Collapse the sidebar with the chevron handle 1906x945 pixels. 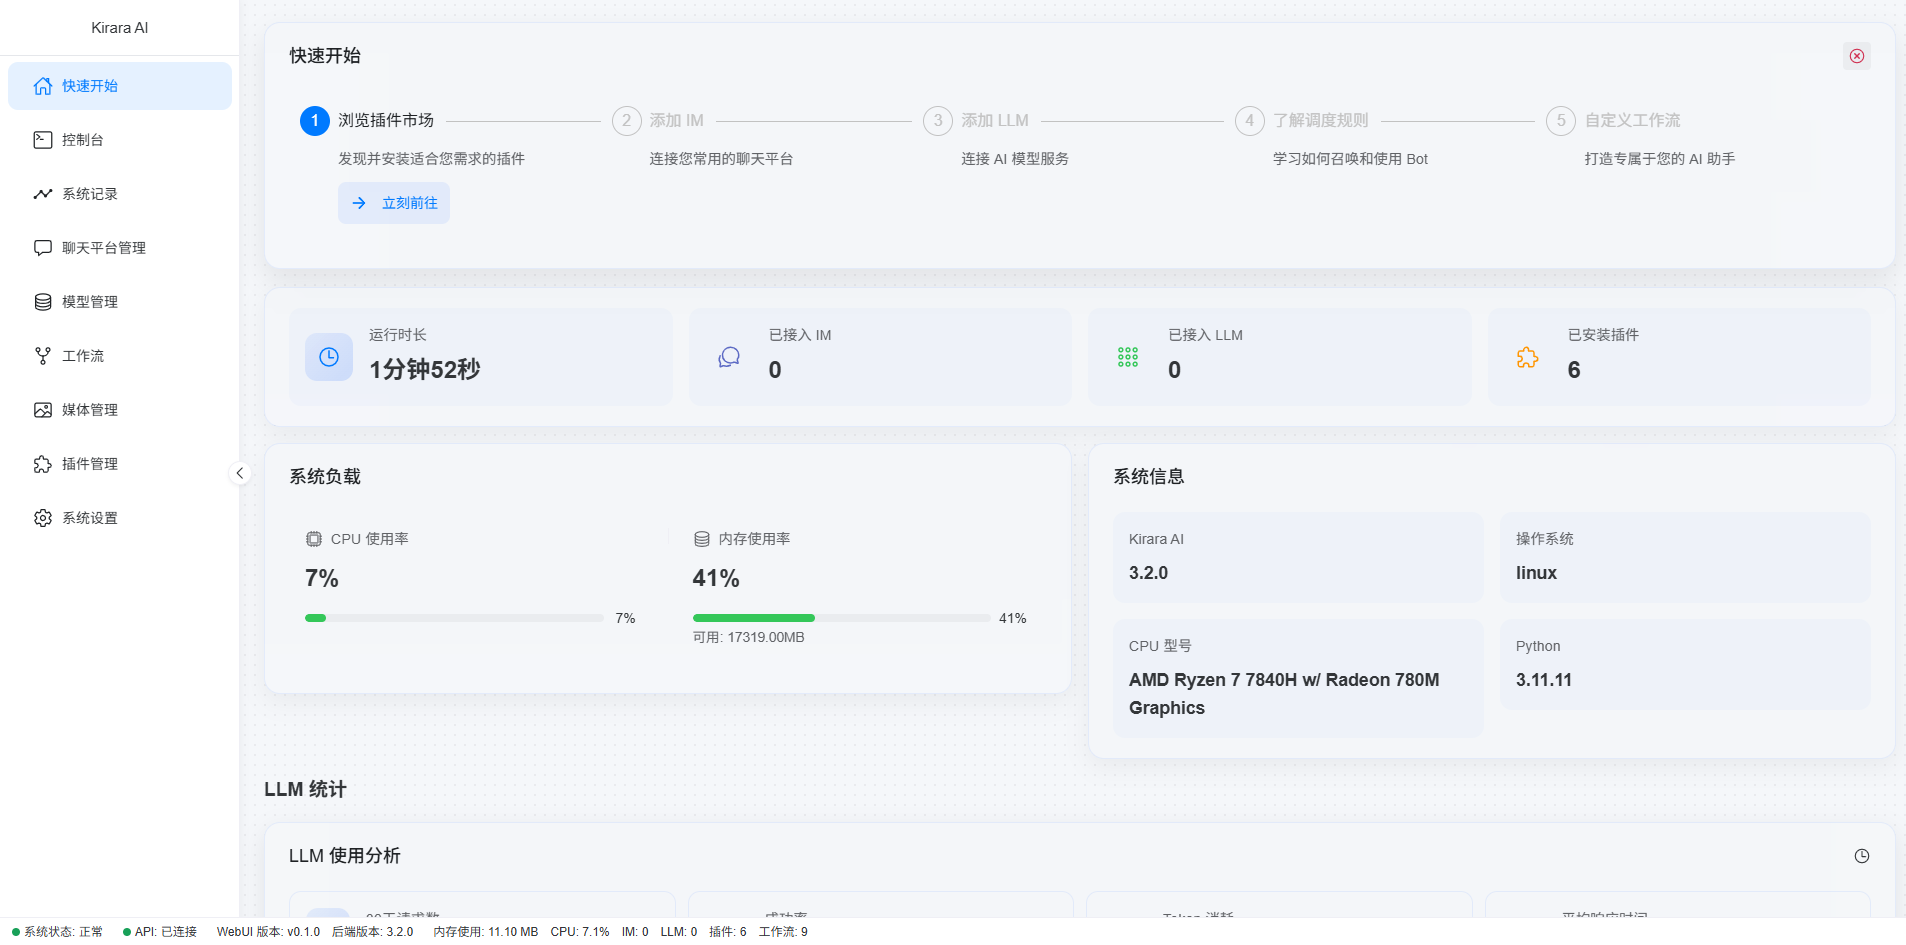click(x=240, y=473)
